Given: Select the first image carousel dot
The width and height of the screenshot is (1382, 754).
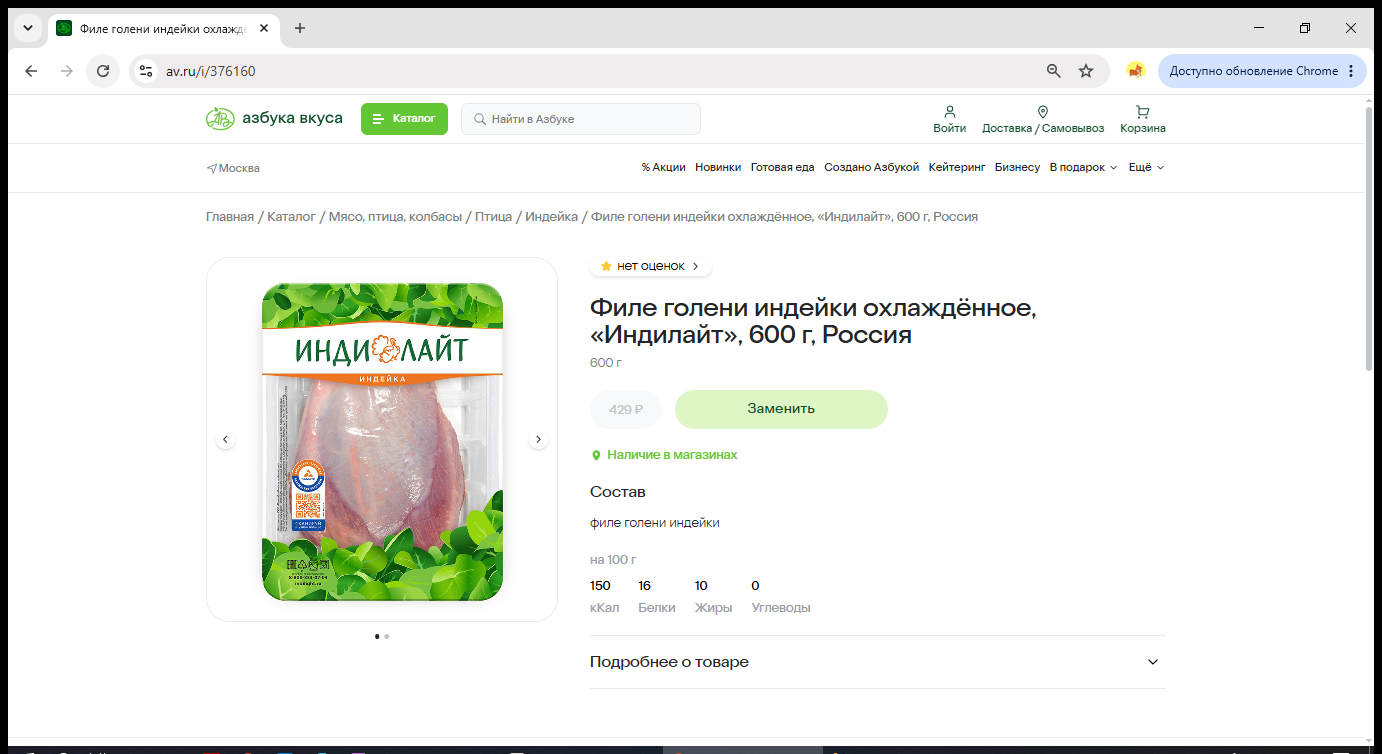Looking at the screenshot, I should (377, 636).
